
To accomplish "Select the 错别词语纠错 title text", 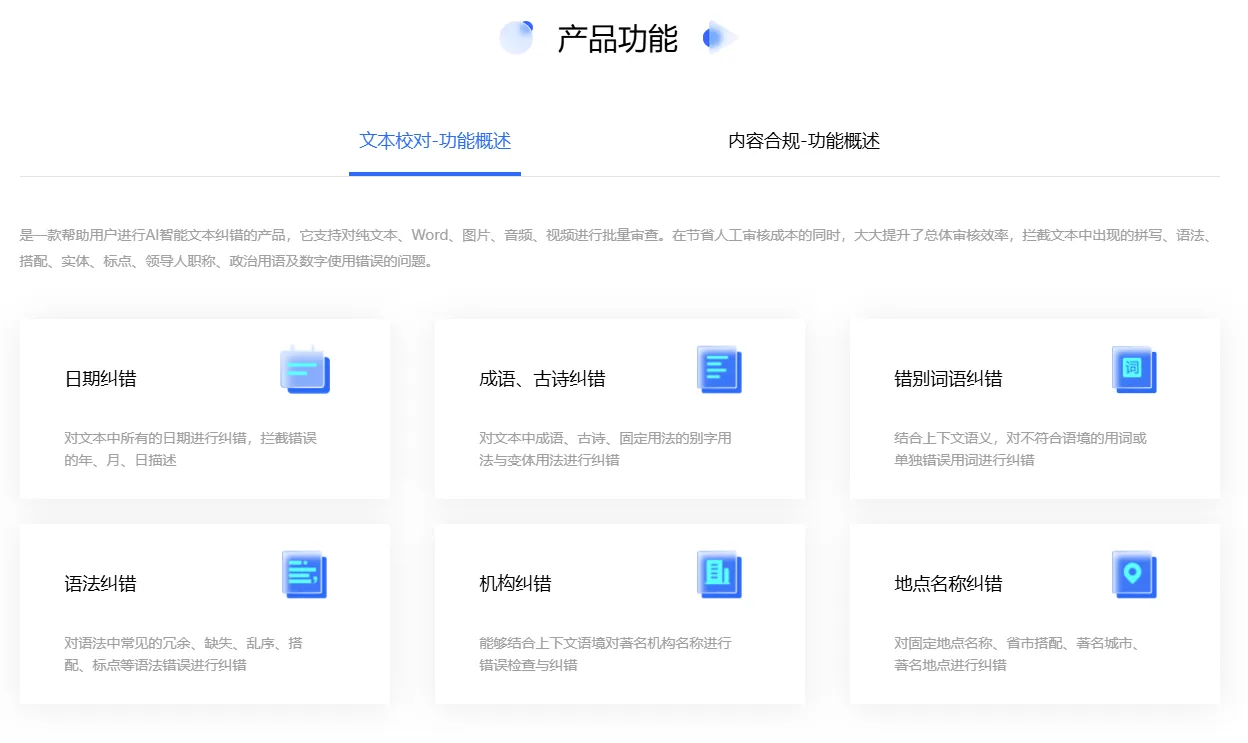I will [948, 379].
